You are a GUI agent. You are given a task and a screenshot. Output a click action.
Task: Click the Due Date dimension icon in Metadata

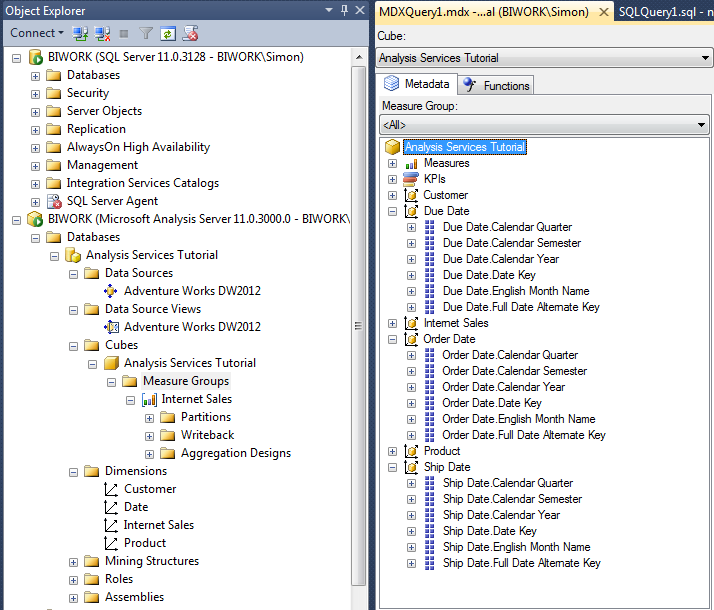tap(411, 211)
